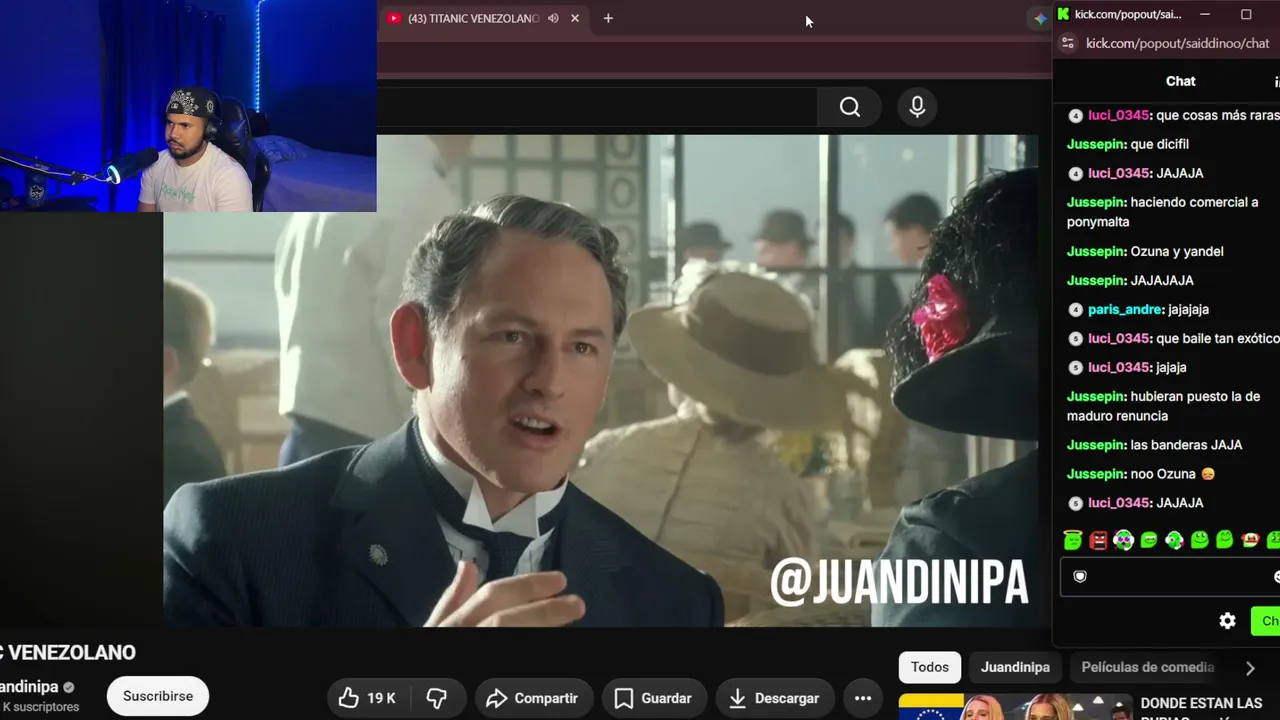Maximize the Kick popout chat window
The image size is (1280, 720).
pyautogui.click(x=1246, y=14)
